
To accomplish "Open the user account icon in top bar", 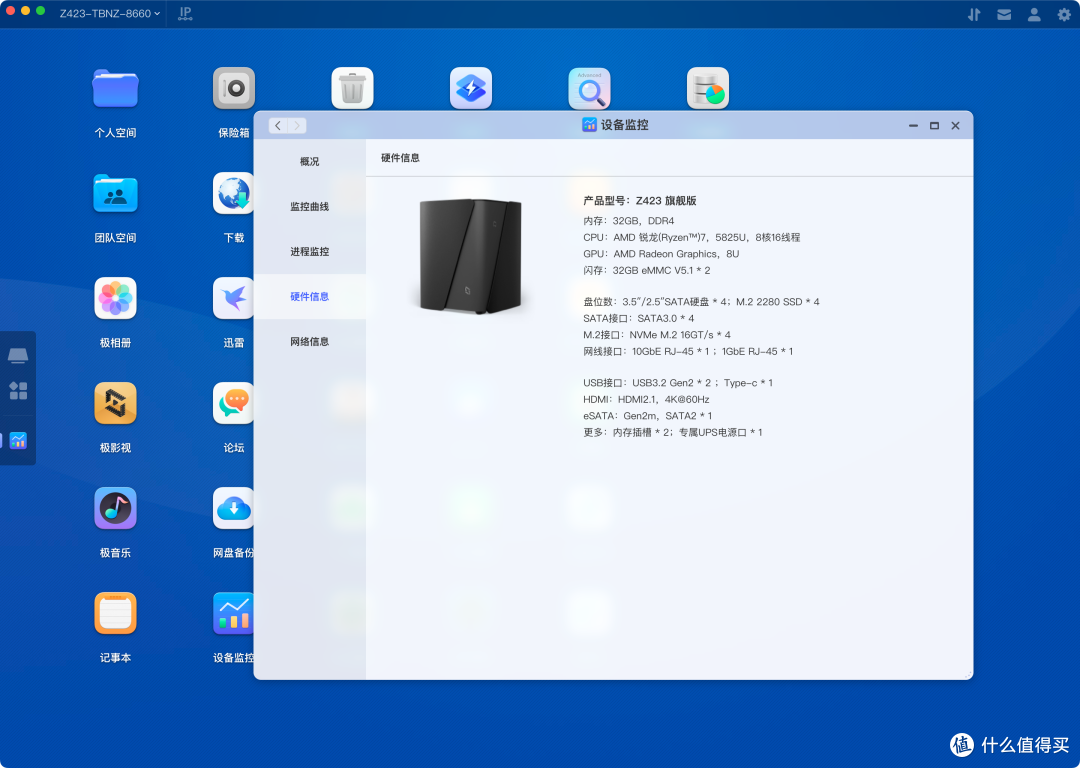I will click(x=1034, y=14).
